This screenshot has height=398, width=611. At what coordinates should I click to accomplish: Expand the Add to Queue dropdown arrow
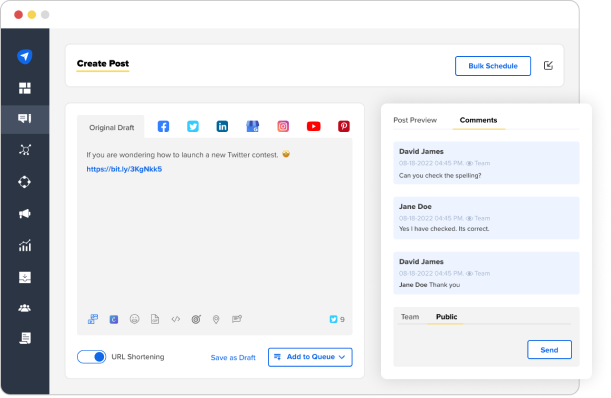click(342, 357)
